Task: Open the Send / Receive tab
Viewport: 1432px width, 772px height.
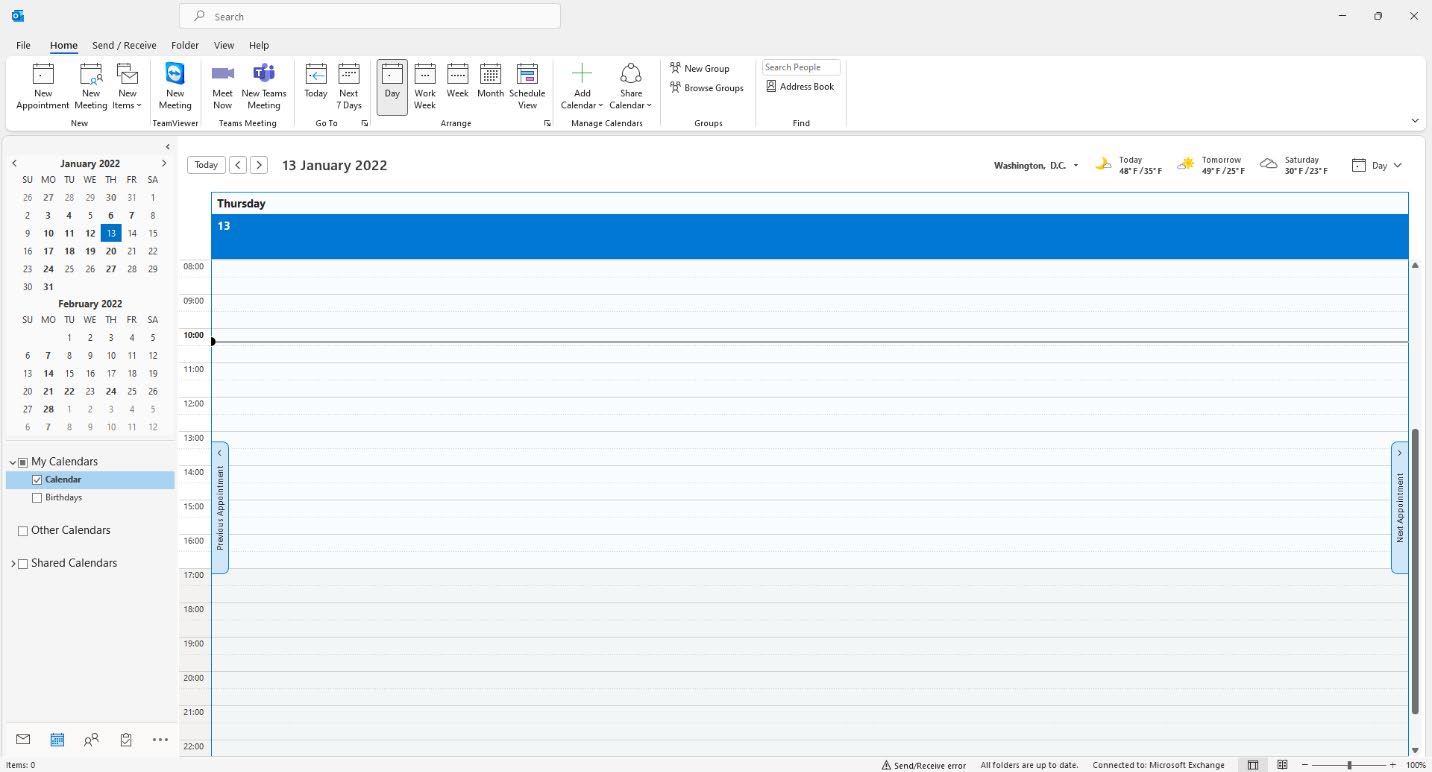Action: pyautogui.click(x=124, y=45)
